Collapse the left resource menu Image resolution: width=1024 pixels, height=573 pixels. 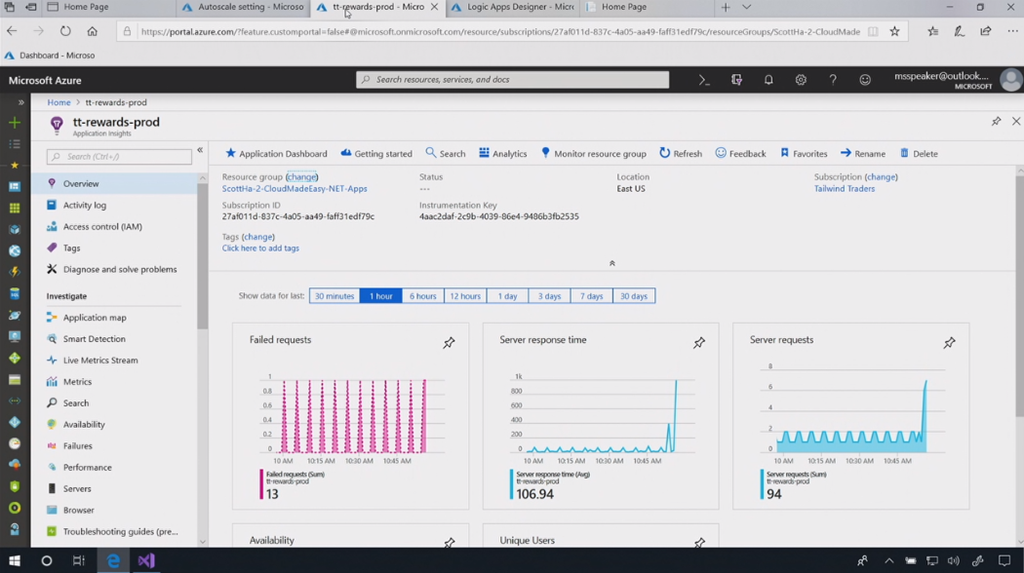pos(200,150)
